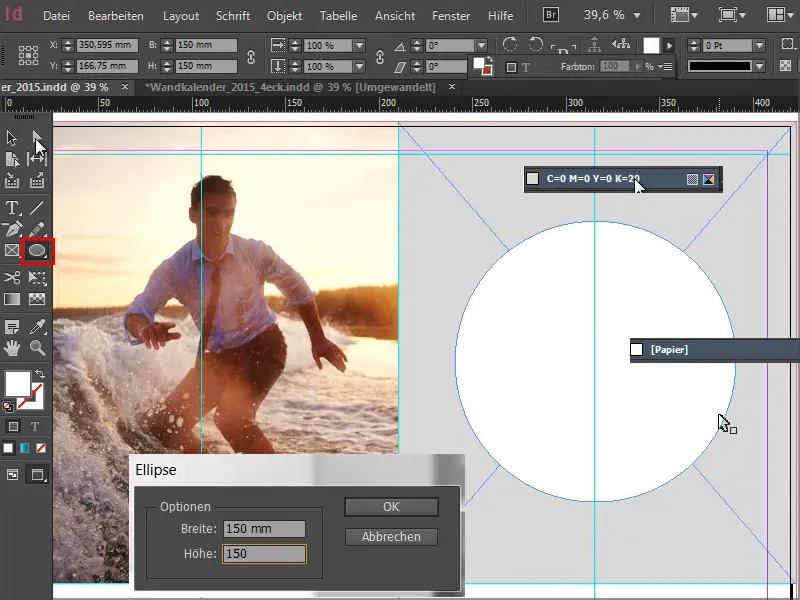
Task: Click the toolbox fill color box
Action: click(17, 384)
